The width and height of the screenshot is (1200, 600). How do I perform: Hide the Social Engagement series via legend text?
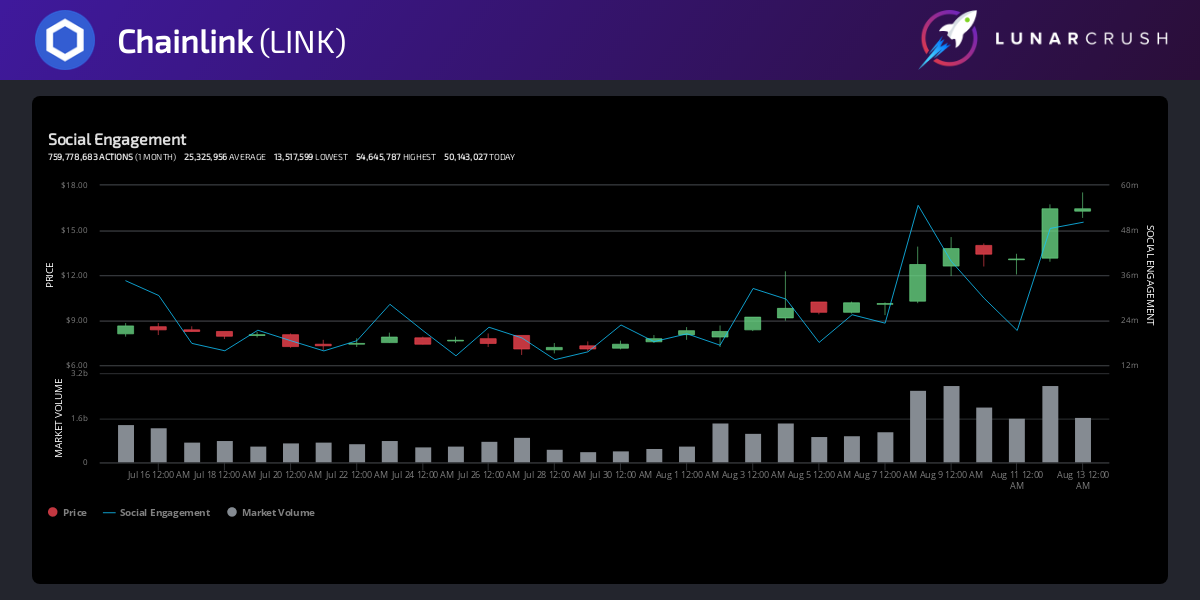(x=165, y=512)
